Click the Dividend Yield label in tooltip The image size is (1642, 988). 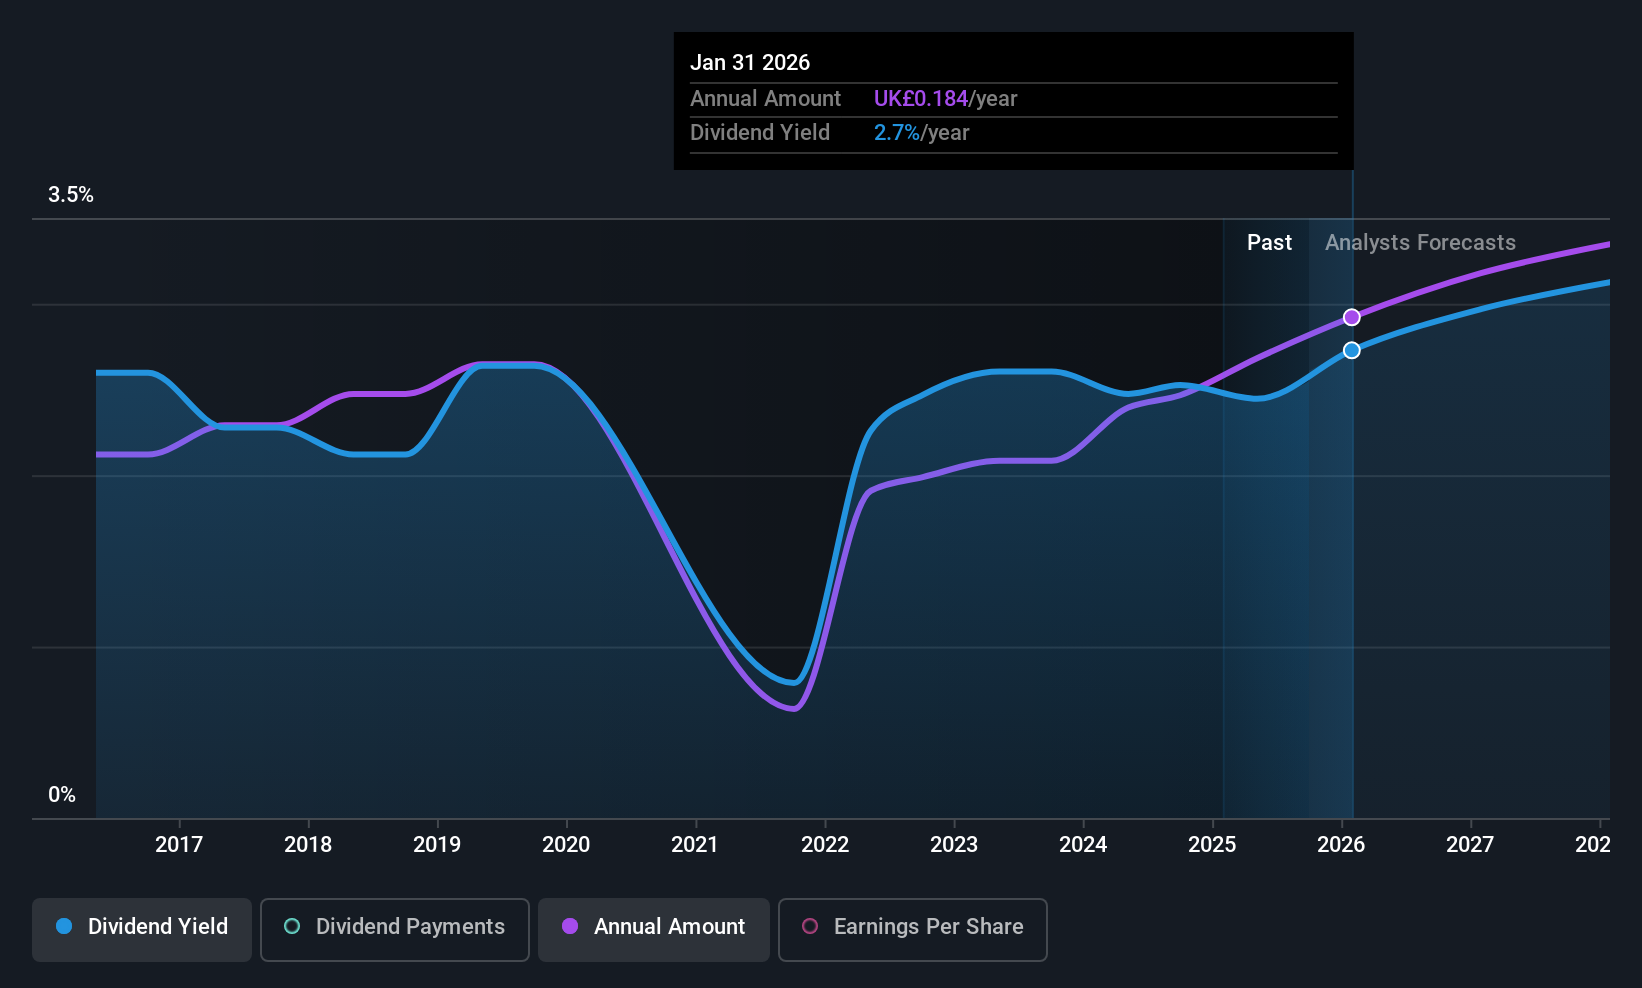pyautogui.click(x=760, y=133)
